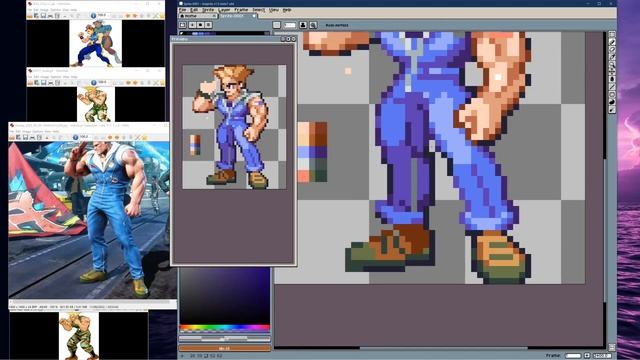640x360 pixels.
Task: Click the orange foreground color bar
Action: click(x=224, y=348)
